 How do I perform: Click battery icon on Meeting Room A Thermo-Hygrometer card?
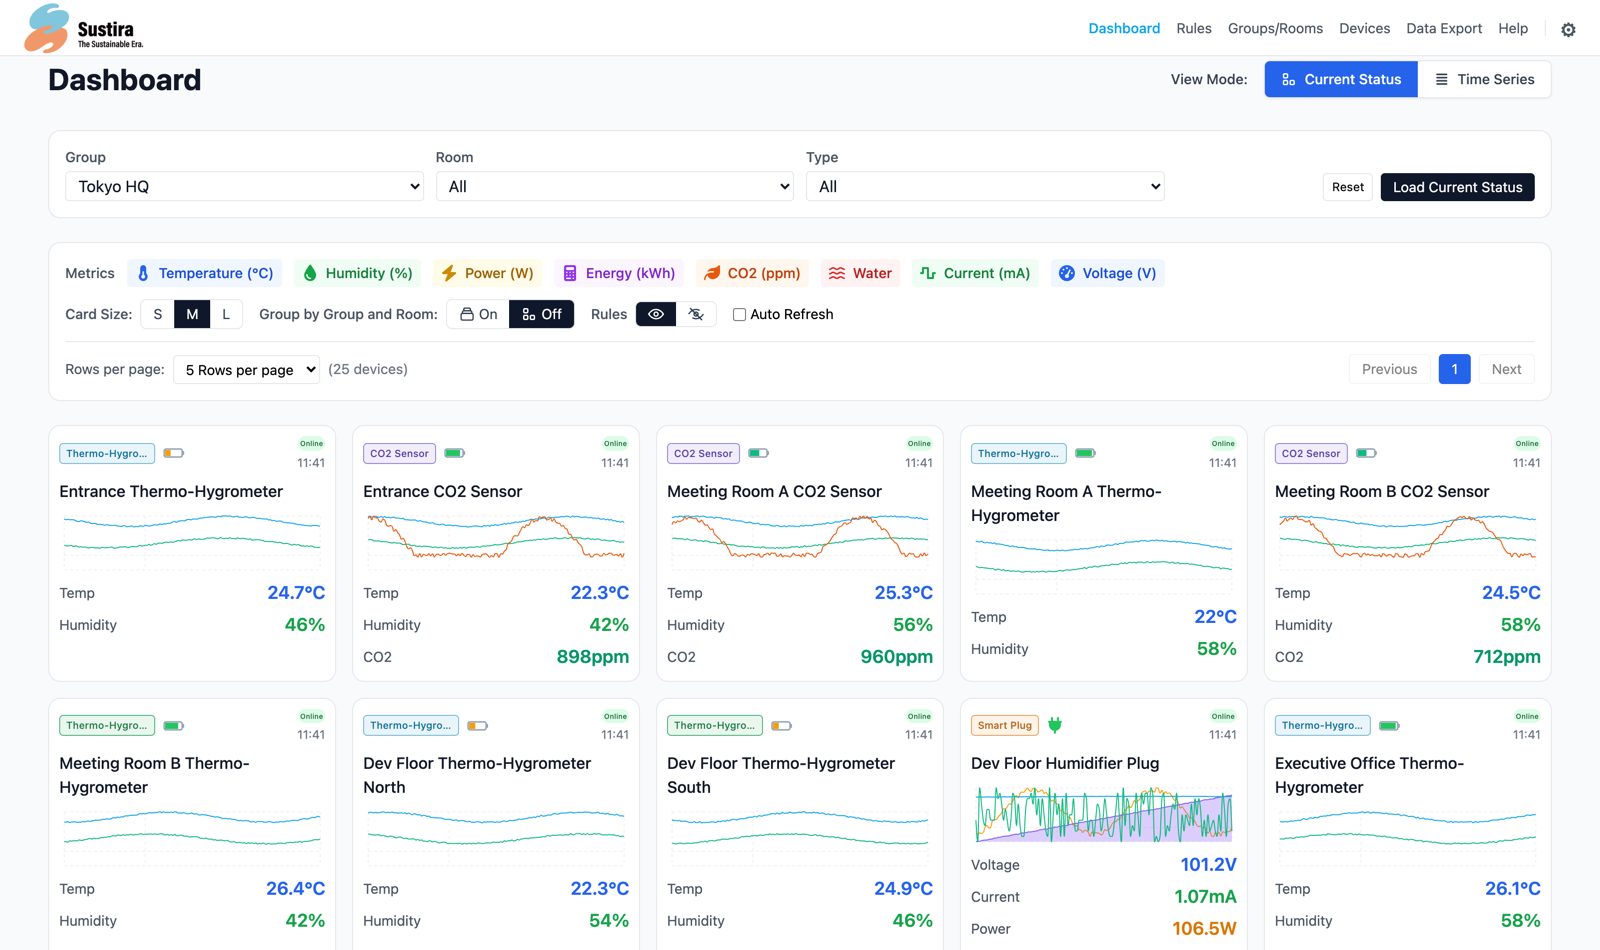coord(1086,453)
